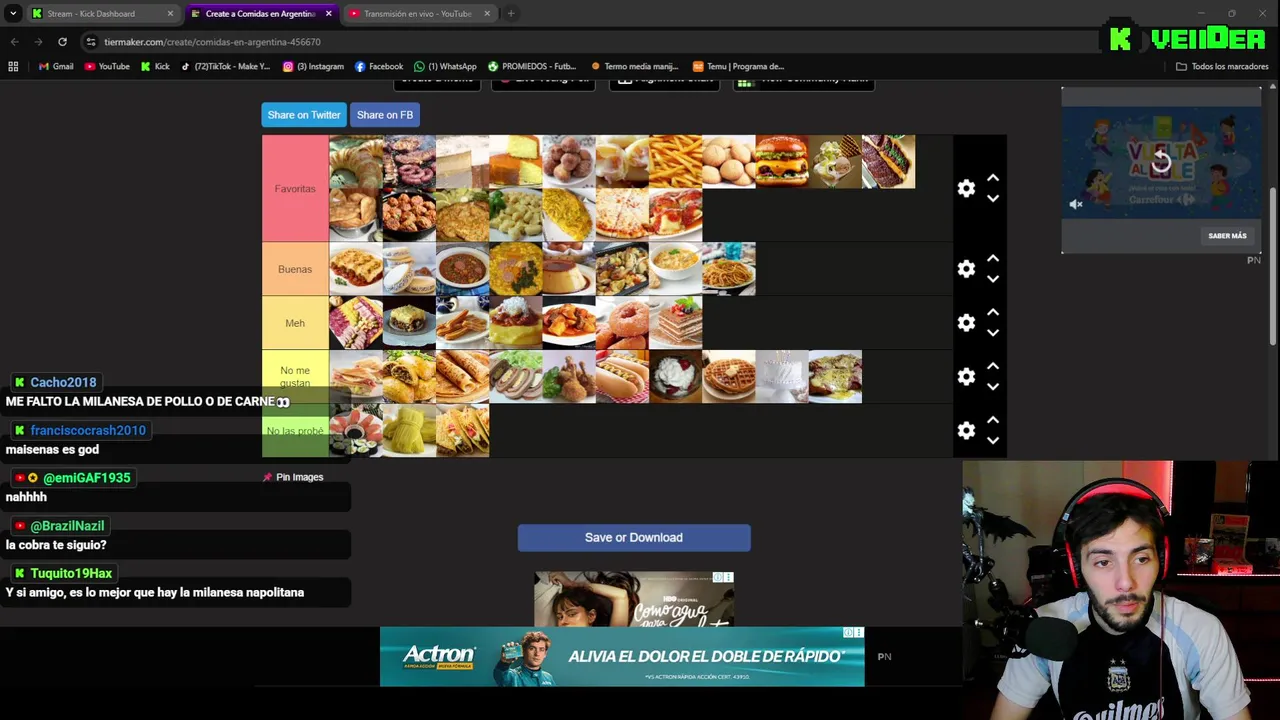Select the hamburger image in Favoritas

pos(782,162)
